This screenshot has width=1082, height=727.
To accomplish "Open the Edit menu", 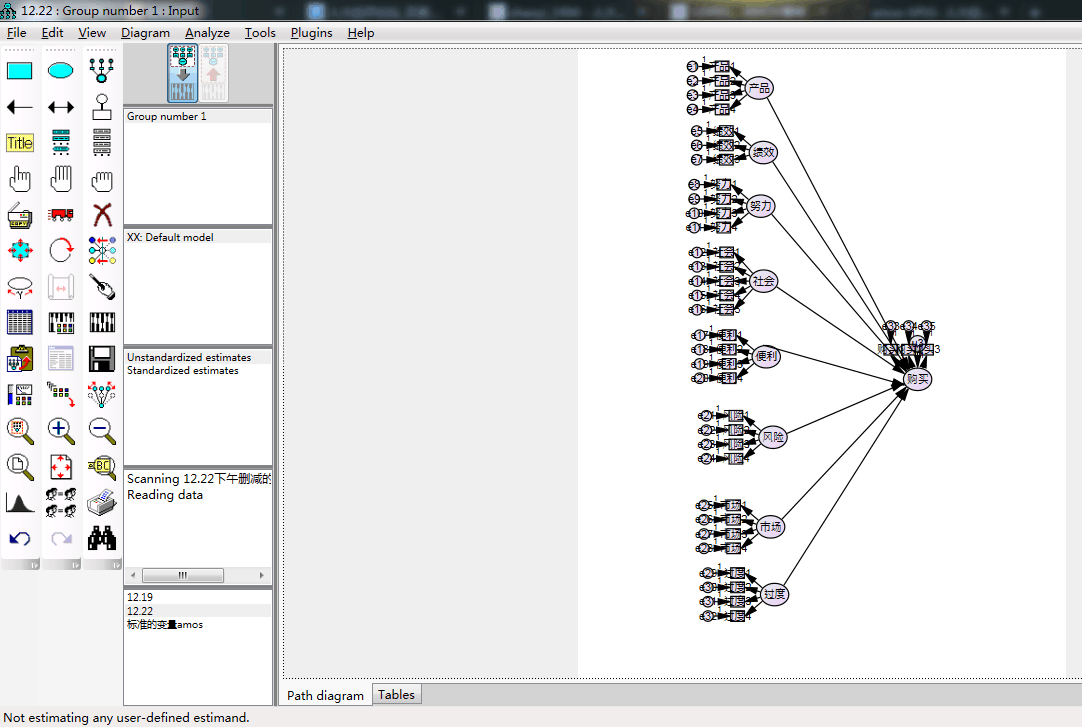I will tap(52, 32).
